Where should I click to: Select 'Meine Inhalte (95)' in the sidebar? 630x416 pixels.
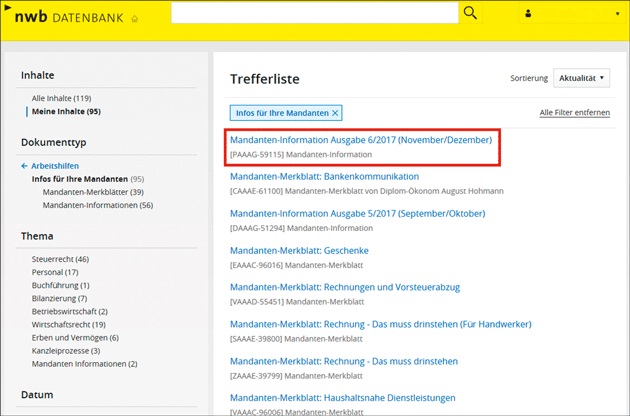[x=66, y=111]
